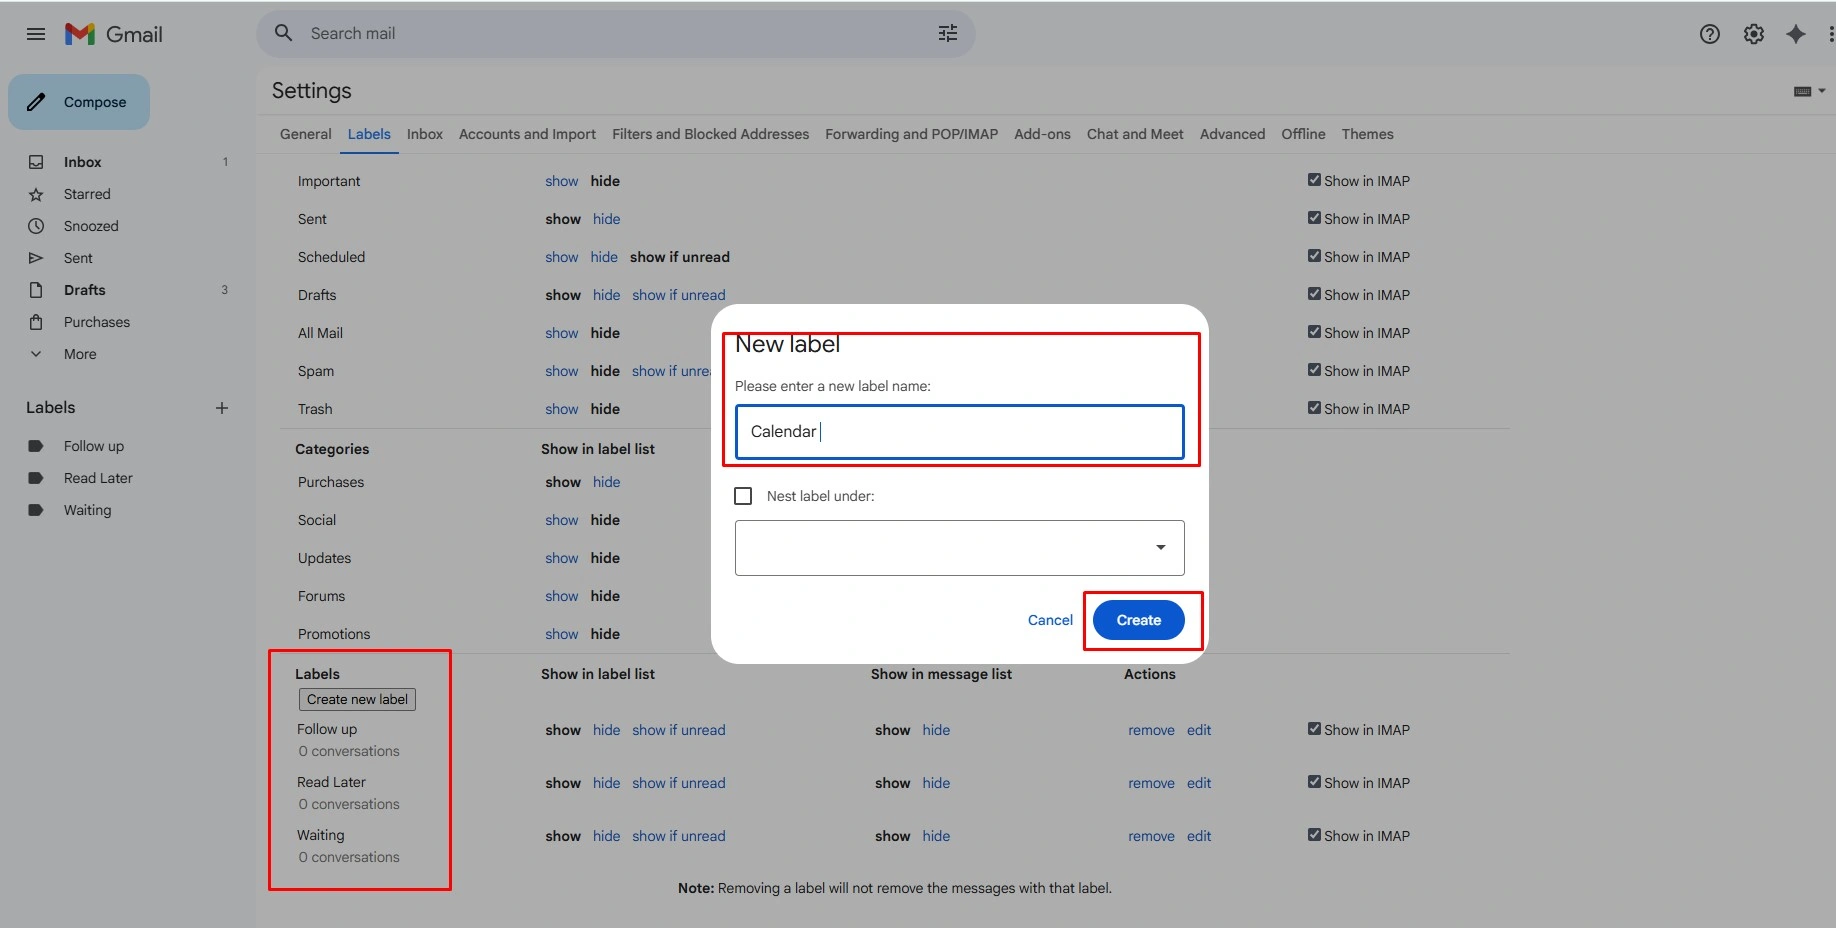1836x928 pixels.
Task: Open the main menu hamburger icon
Action: tap(36, 34)
